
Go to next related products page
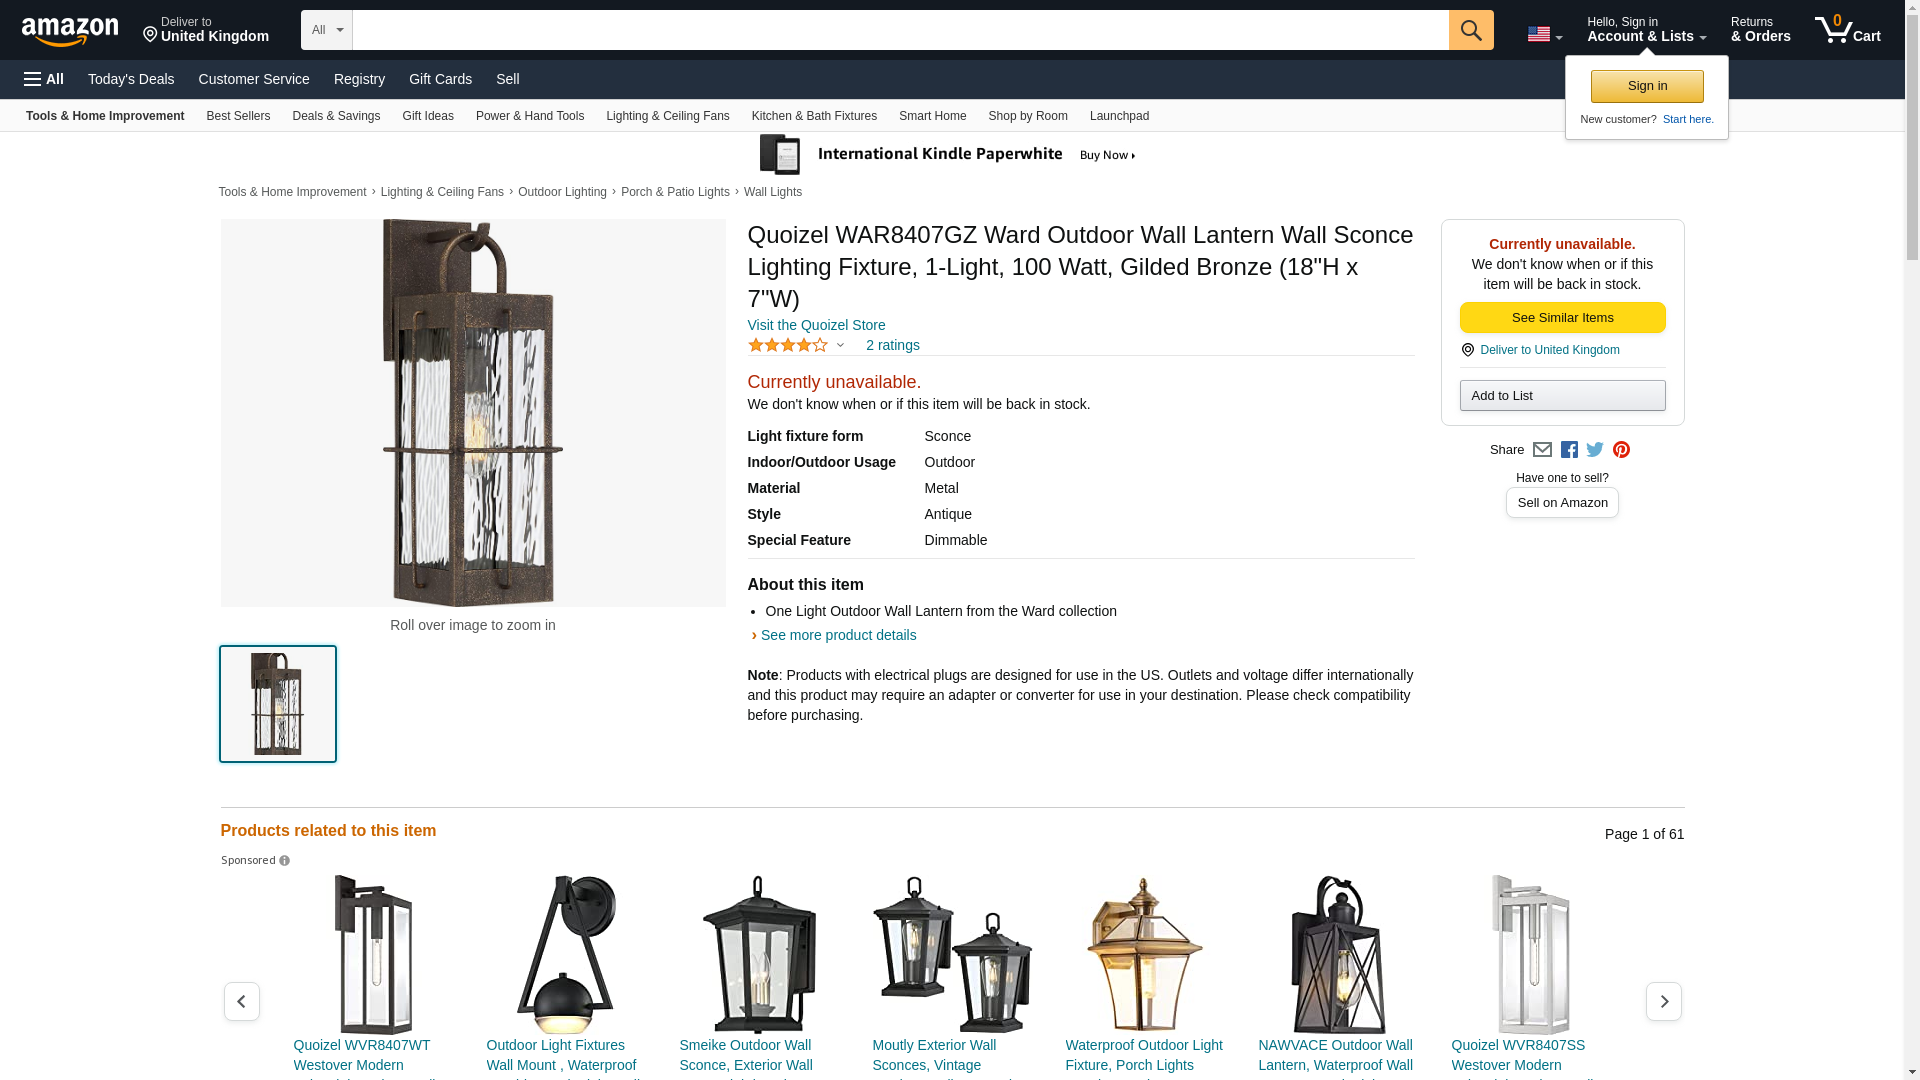click(x=1663, y=1001)
